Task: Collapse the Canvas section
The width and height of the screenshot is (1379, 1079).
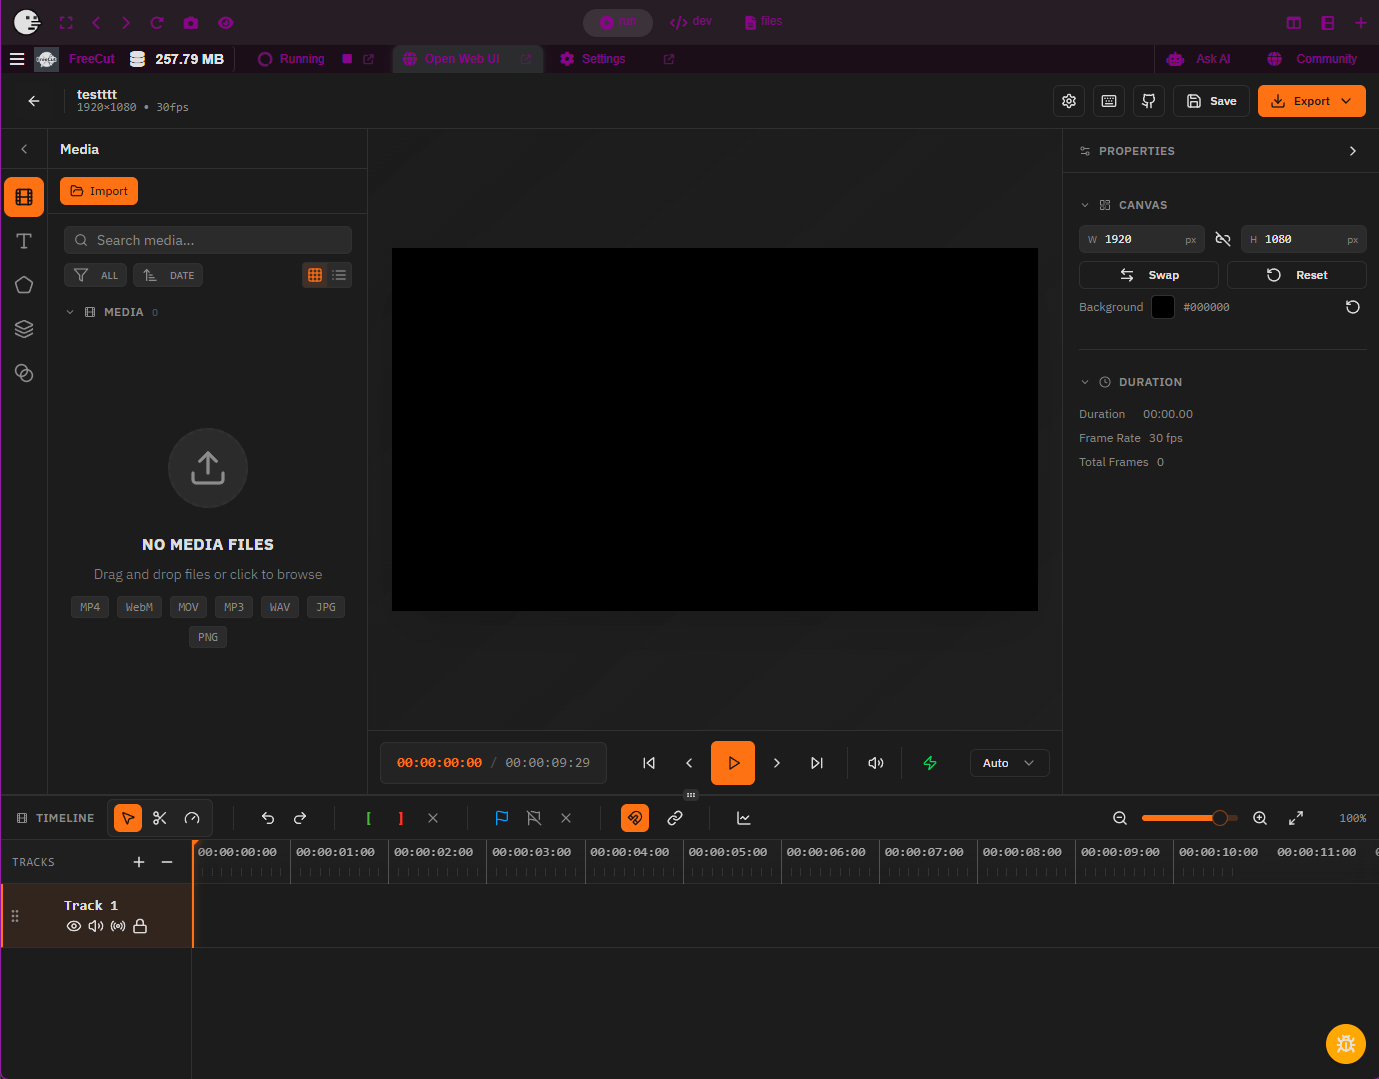Action: point(1085,205)
